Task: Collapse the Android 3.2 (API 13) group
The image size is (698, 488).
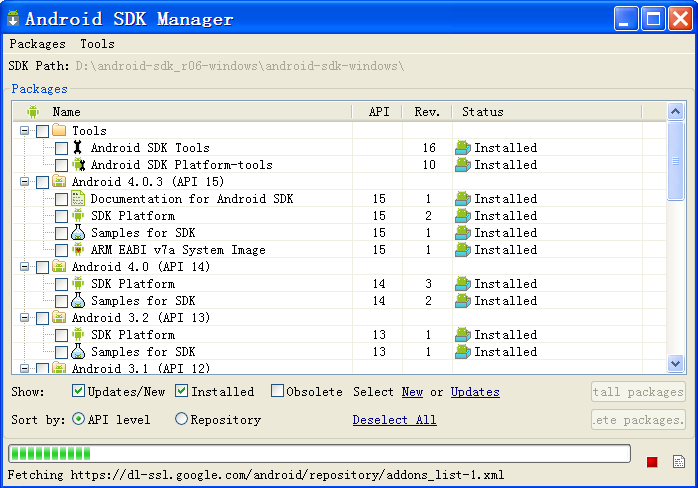Action: [x=25, y=318]
